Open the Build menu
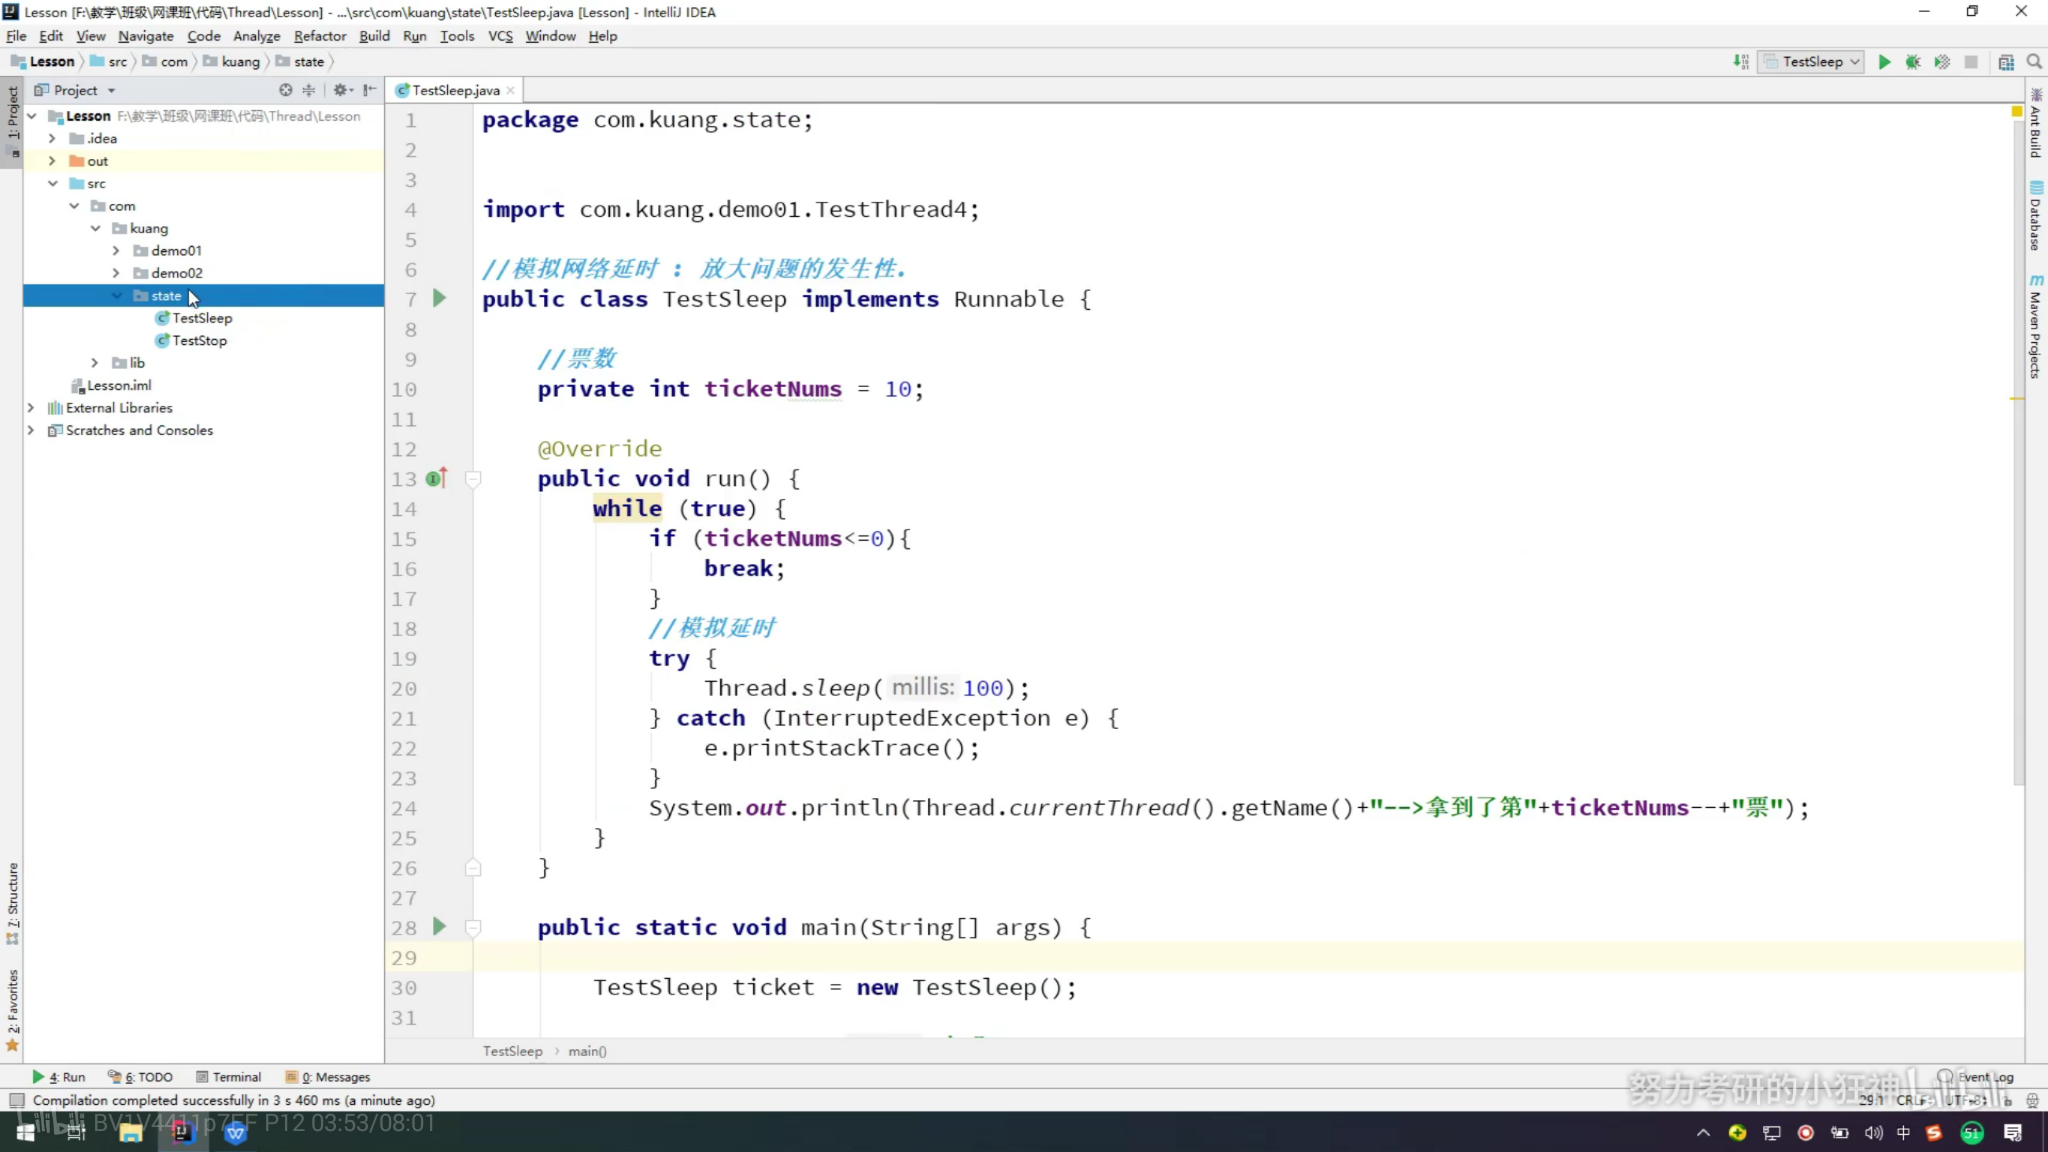 374,36
